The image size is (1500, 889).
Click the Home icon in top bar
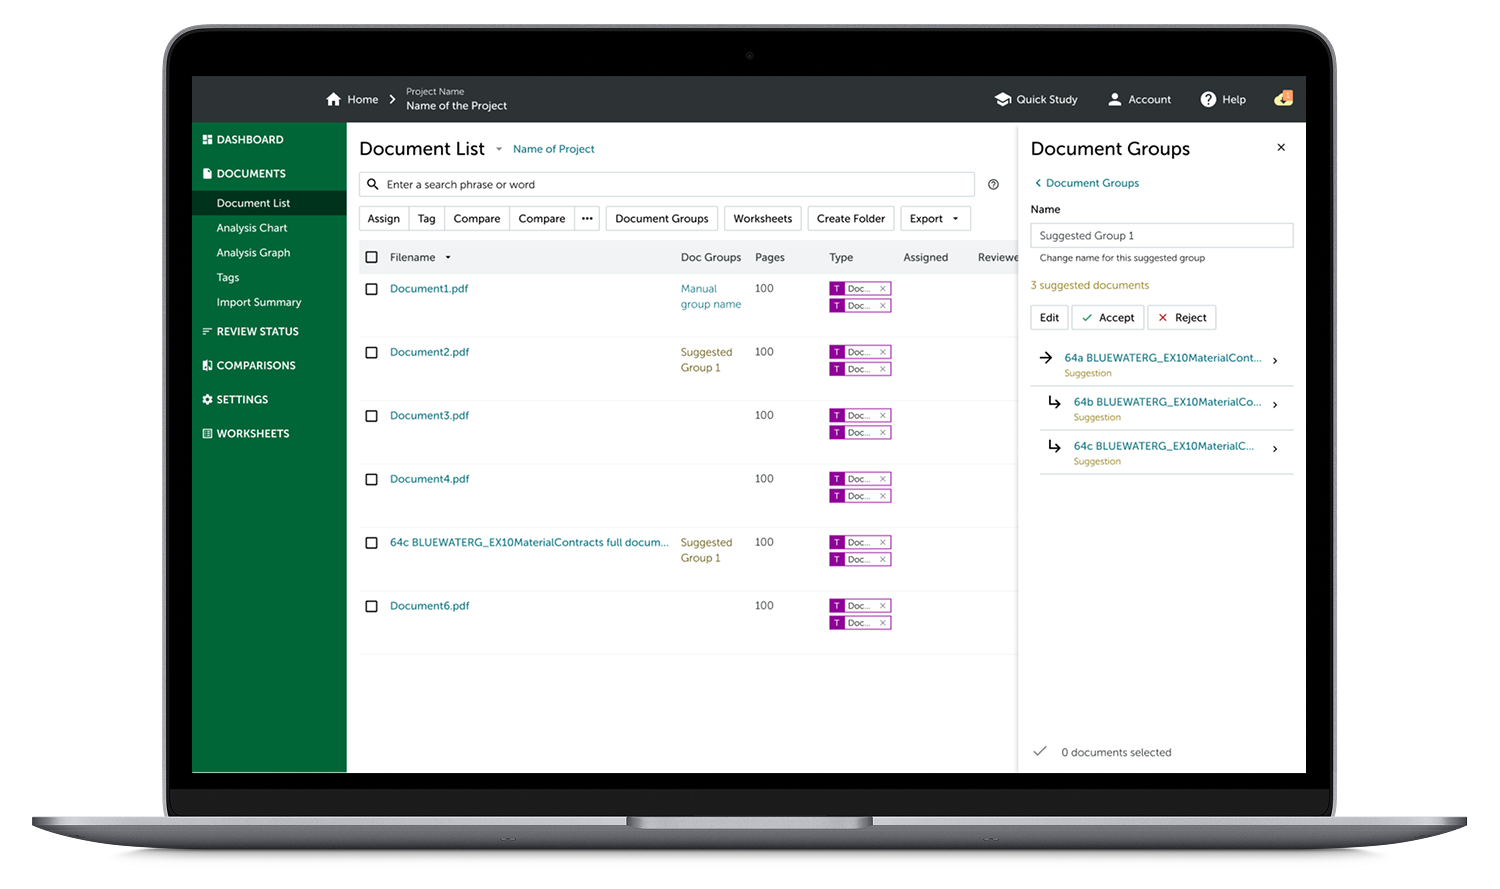[334, 100]
